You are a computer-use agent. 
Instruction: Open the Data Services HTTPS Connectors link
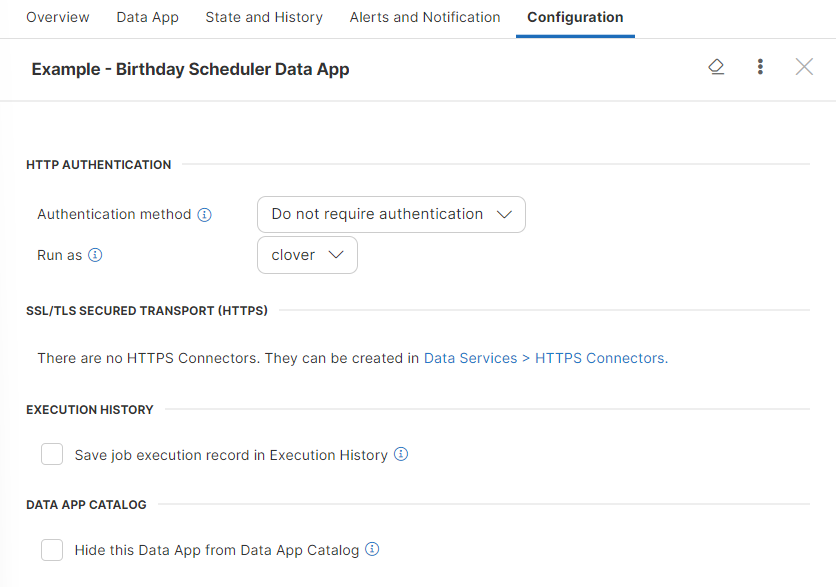click(x=546, y=357)
